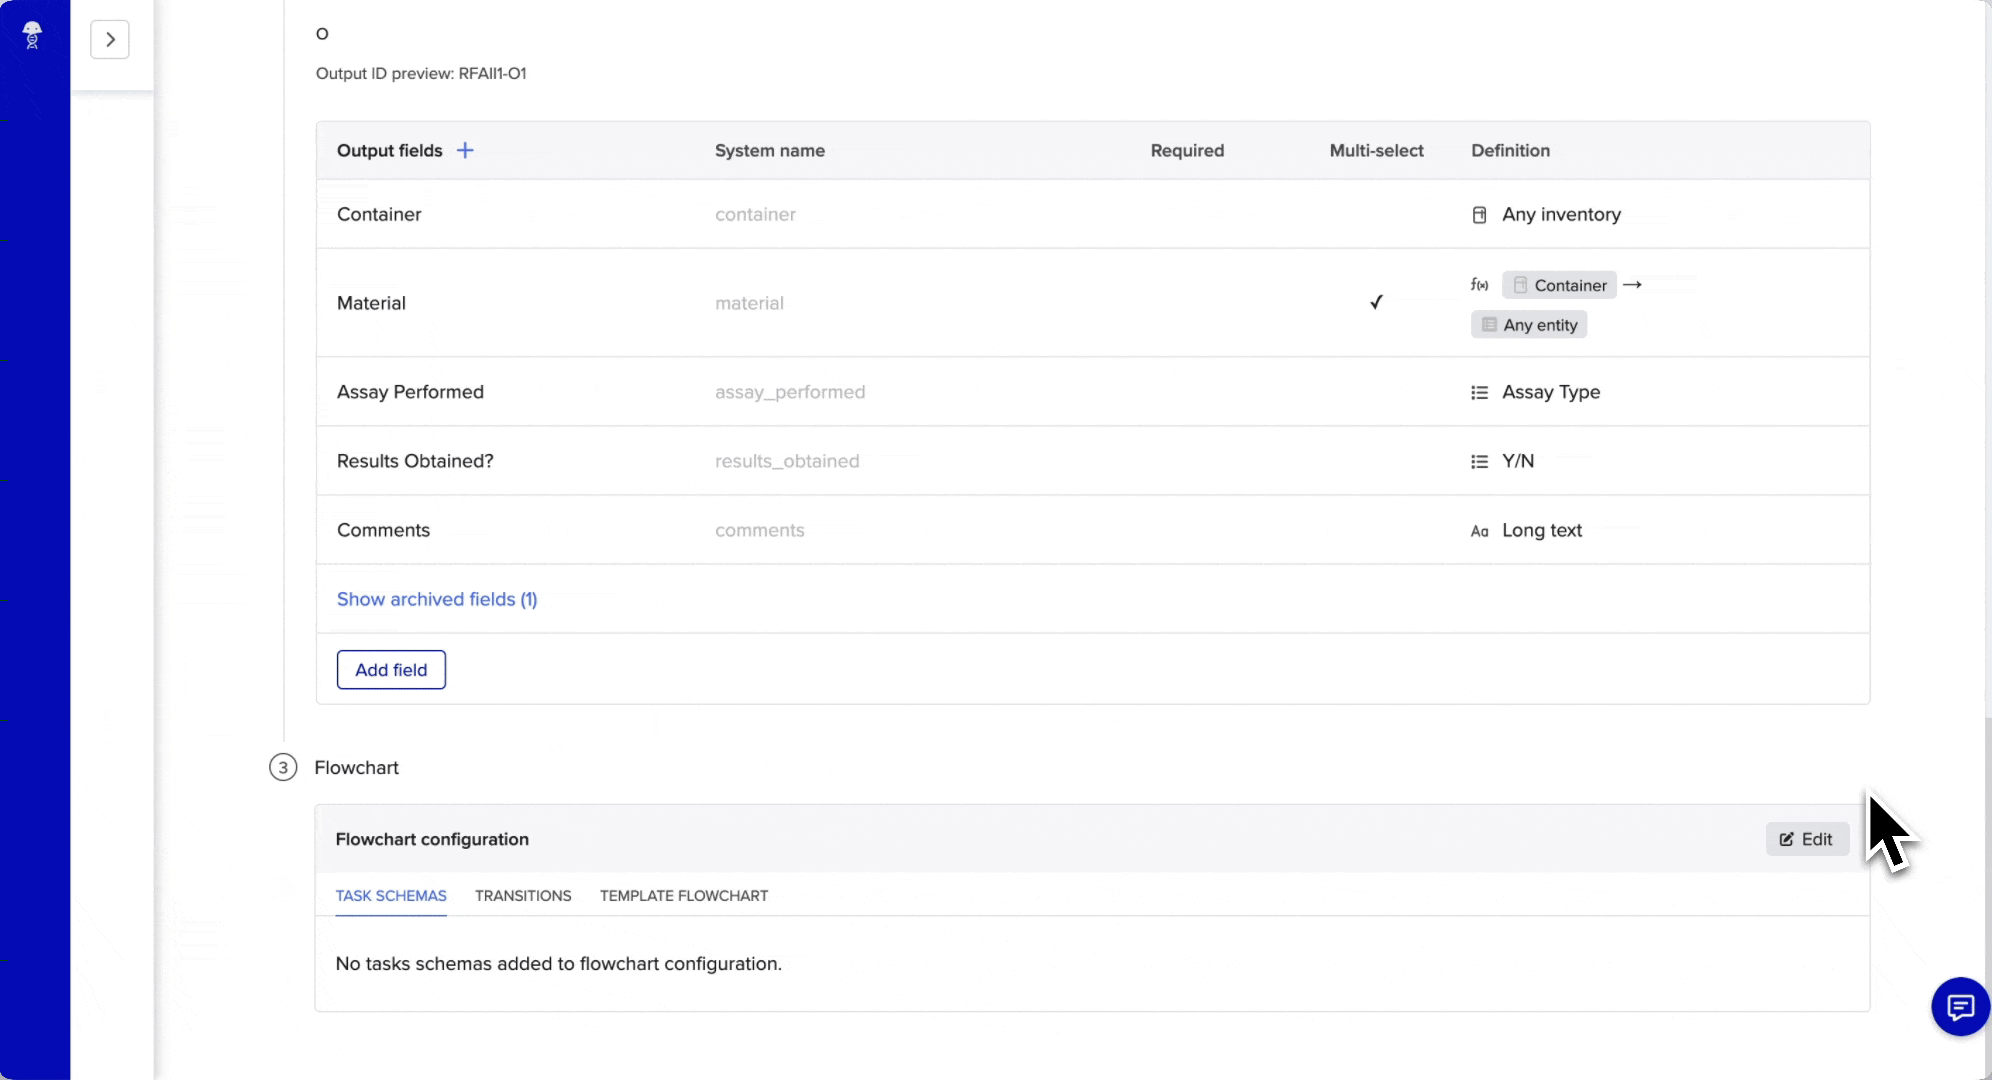Screen dimensions: 1992x1080
Task: Show archived fields (1)
Action: pos(437,599)
